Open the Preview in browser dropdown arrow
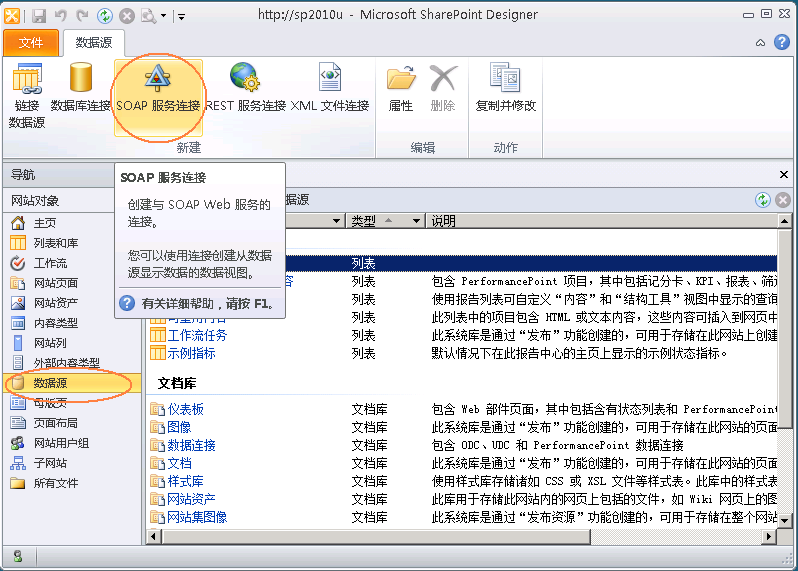Image resolution: width=798 pixels, height=571 pixels. [x=163, y=16]
